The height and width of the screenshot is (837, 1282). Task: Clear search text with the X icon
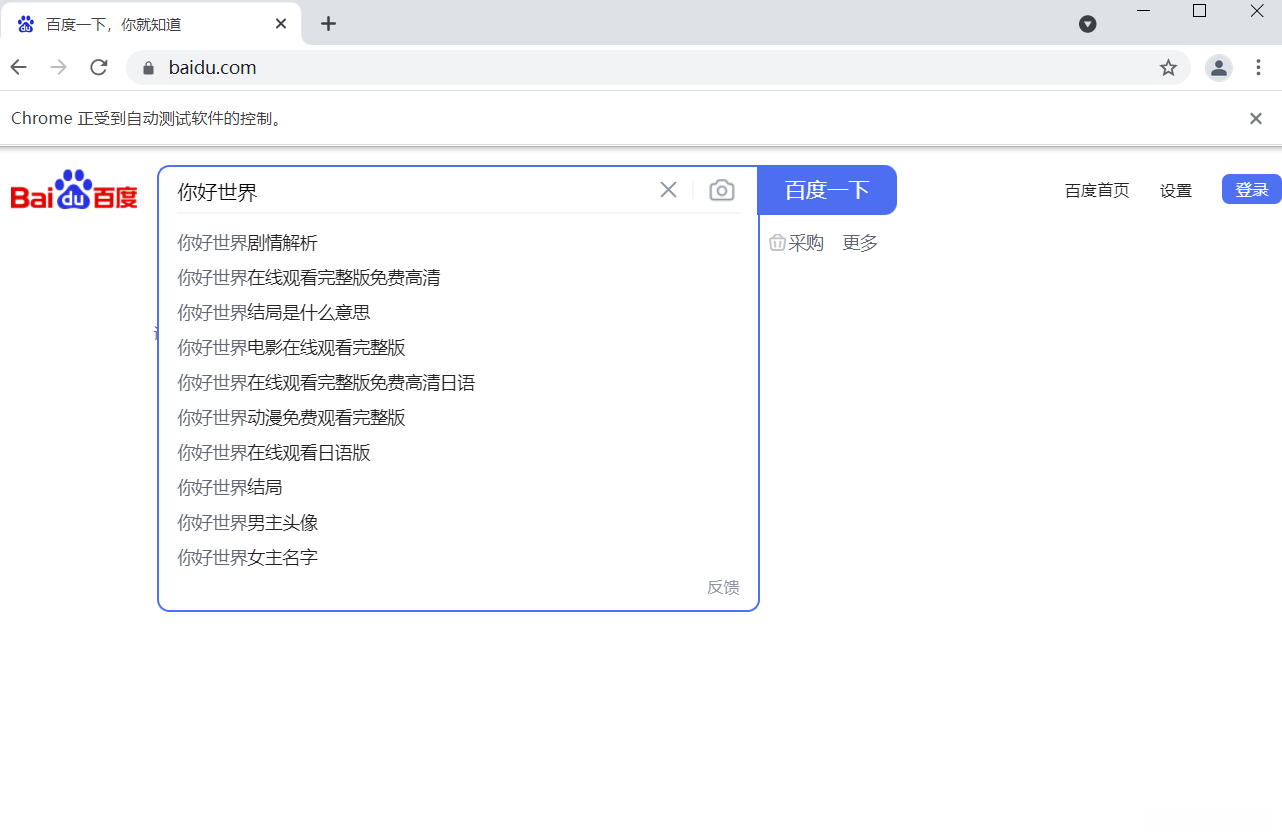tap(668, 189)
